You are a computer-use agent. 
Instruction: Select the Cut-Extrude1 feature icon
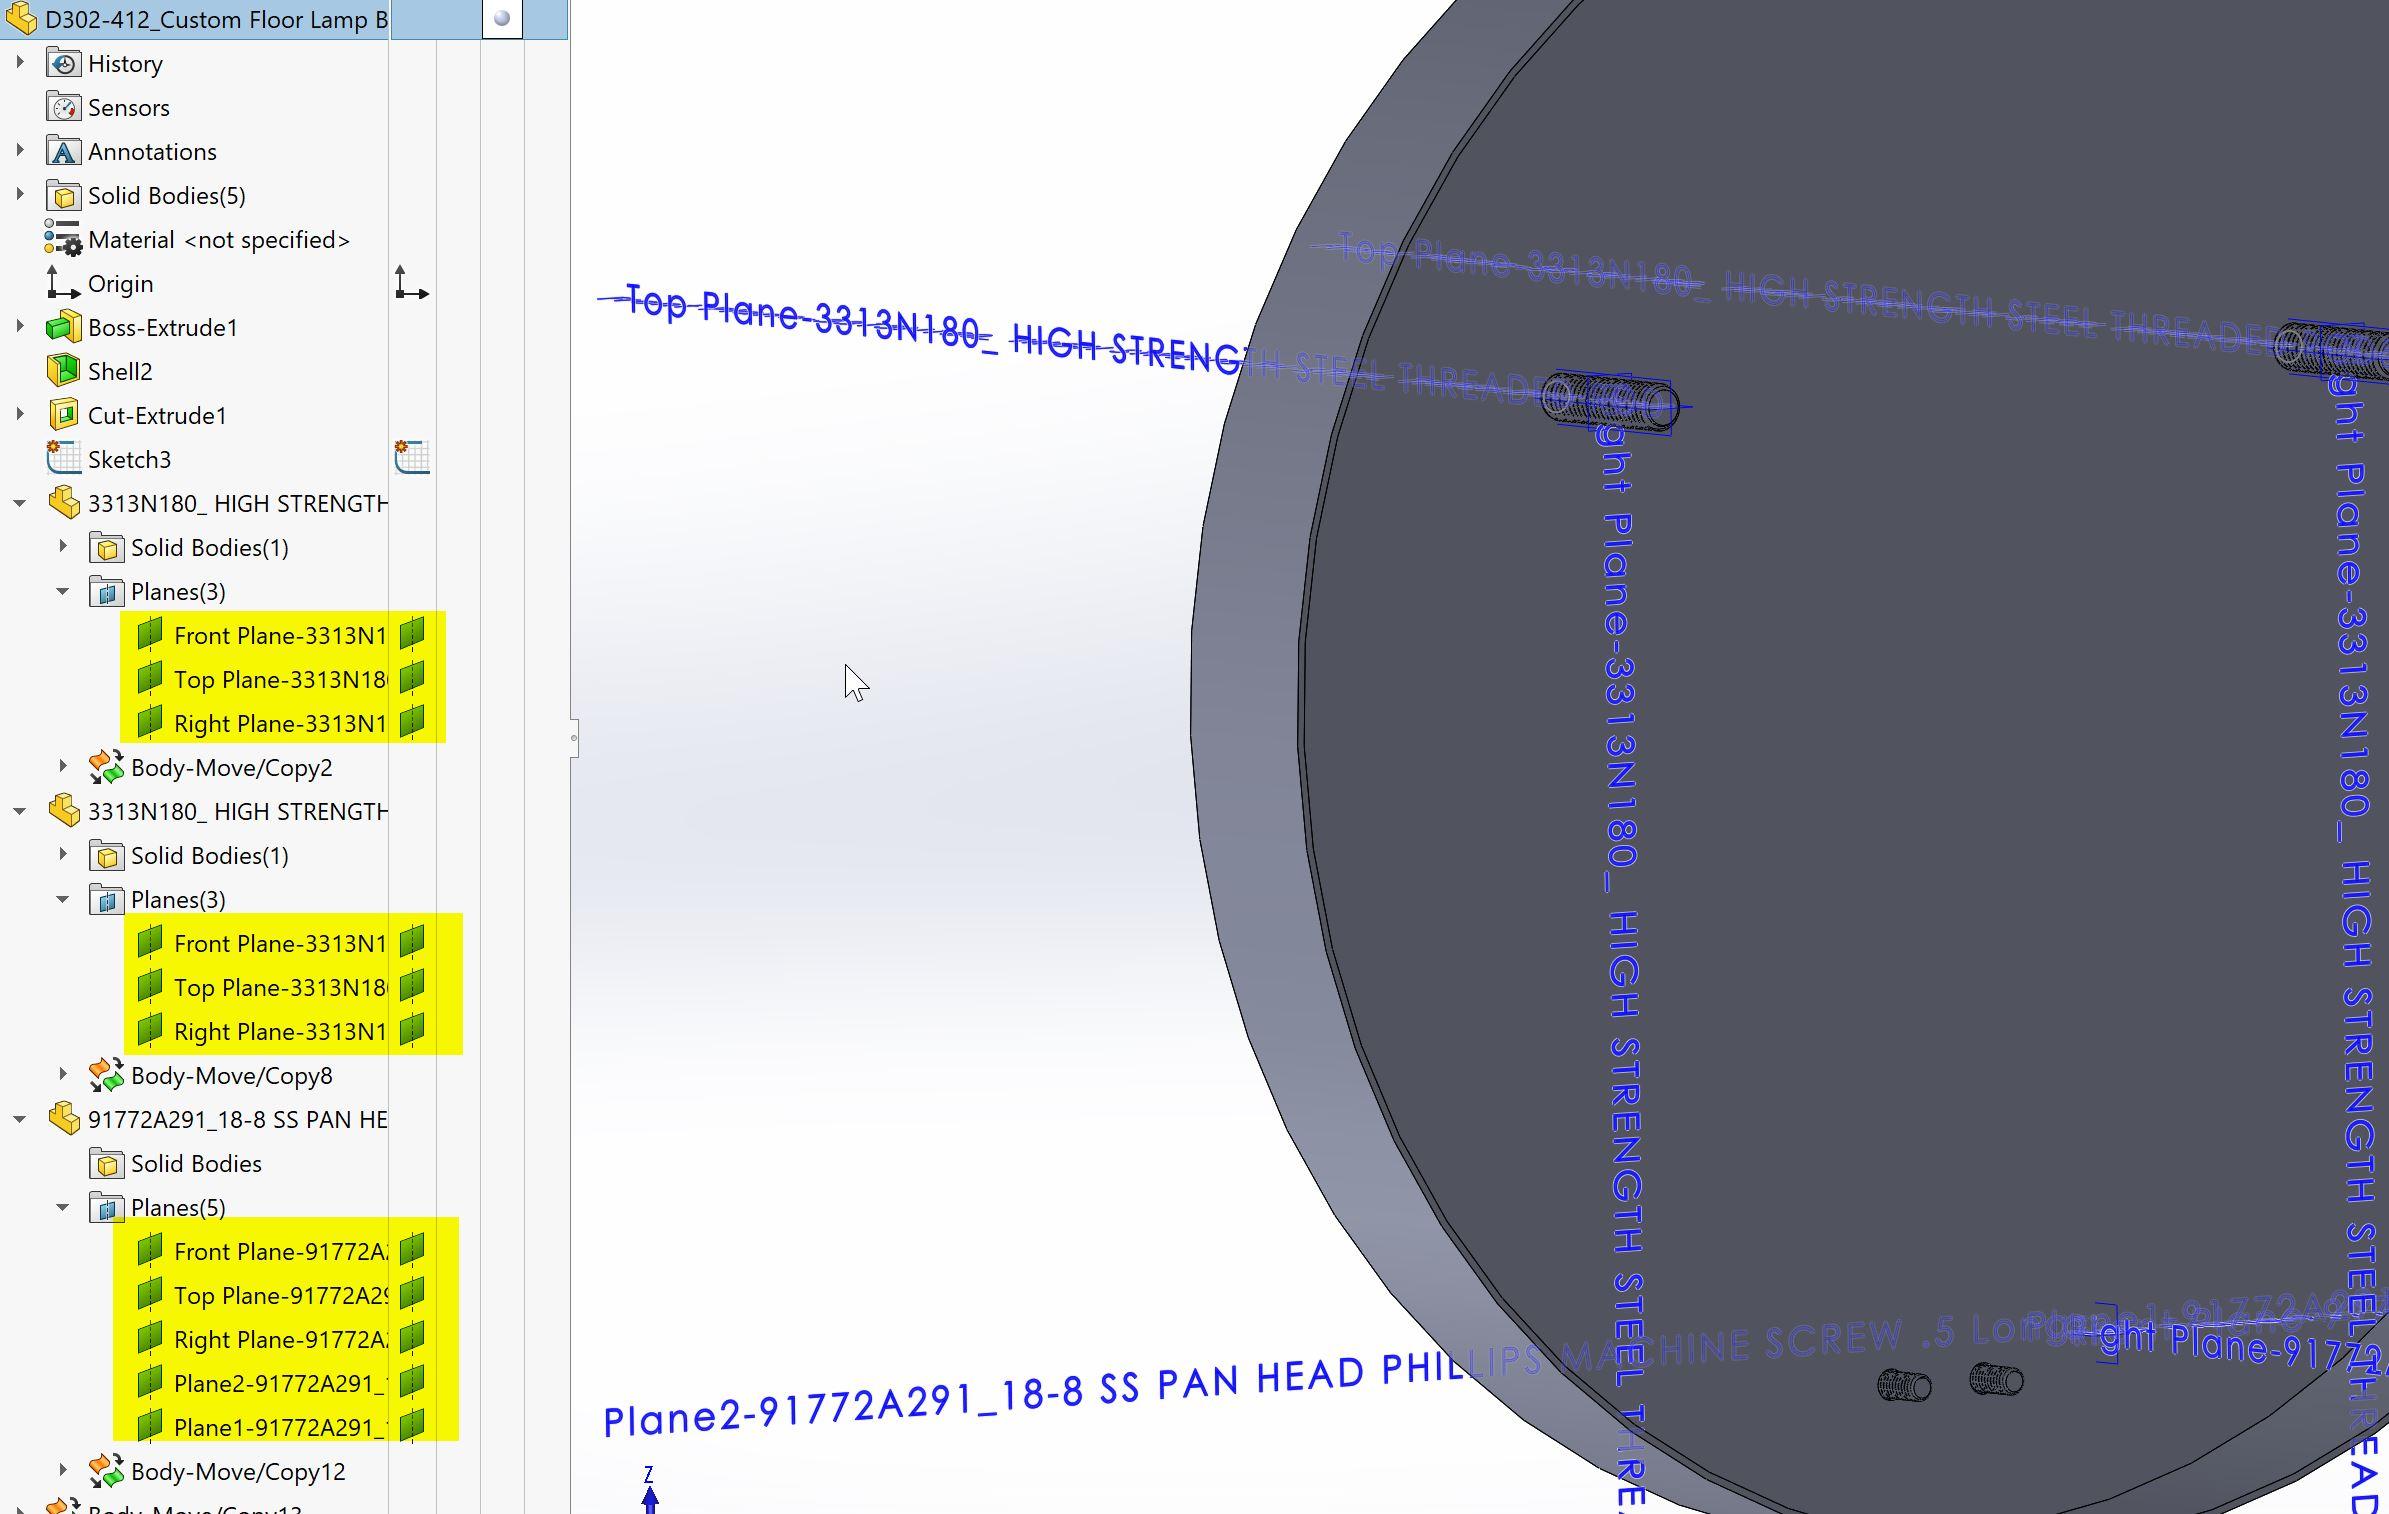[64, 416]
